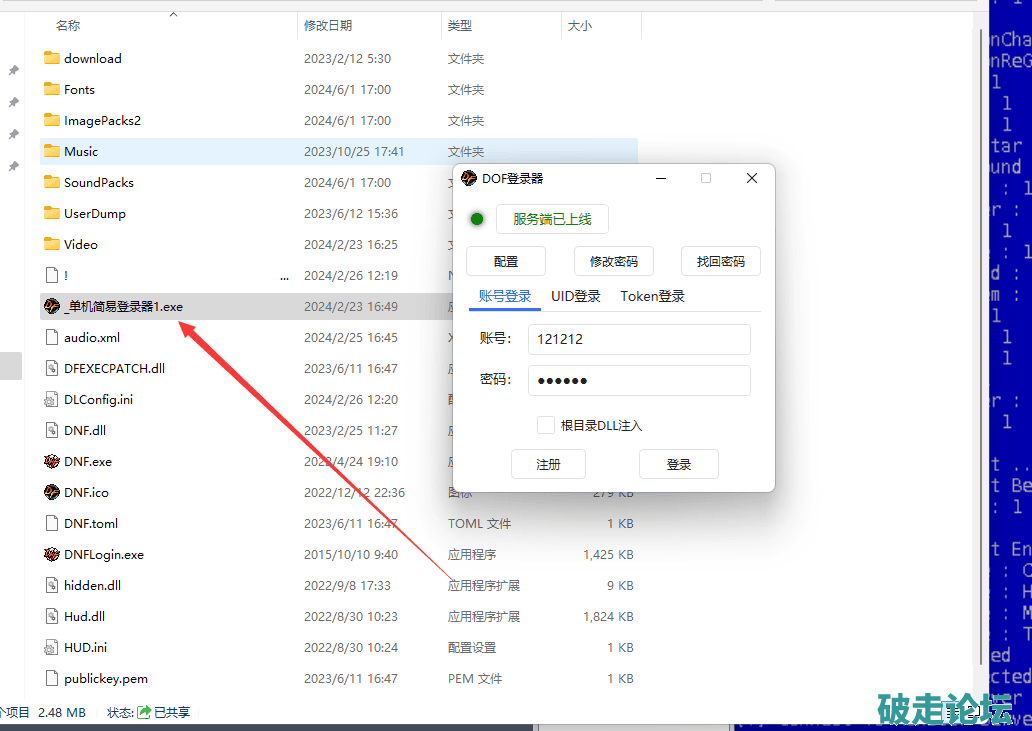The height and width of the screenshot is (731, 1032).
Task: Click the DNF.ico file icon
Action: coord(52,493)
